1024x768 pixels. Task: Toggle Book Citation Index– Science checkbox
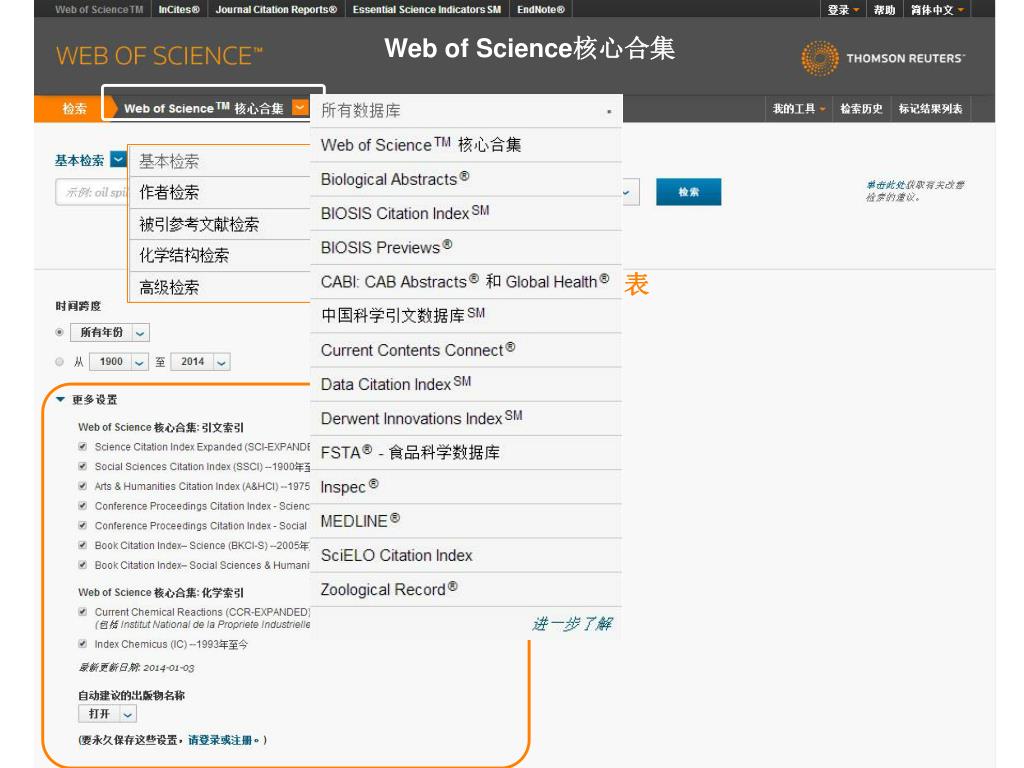coord(82,545)
